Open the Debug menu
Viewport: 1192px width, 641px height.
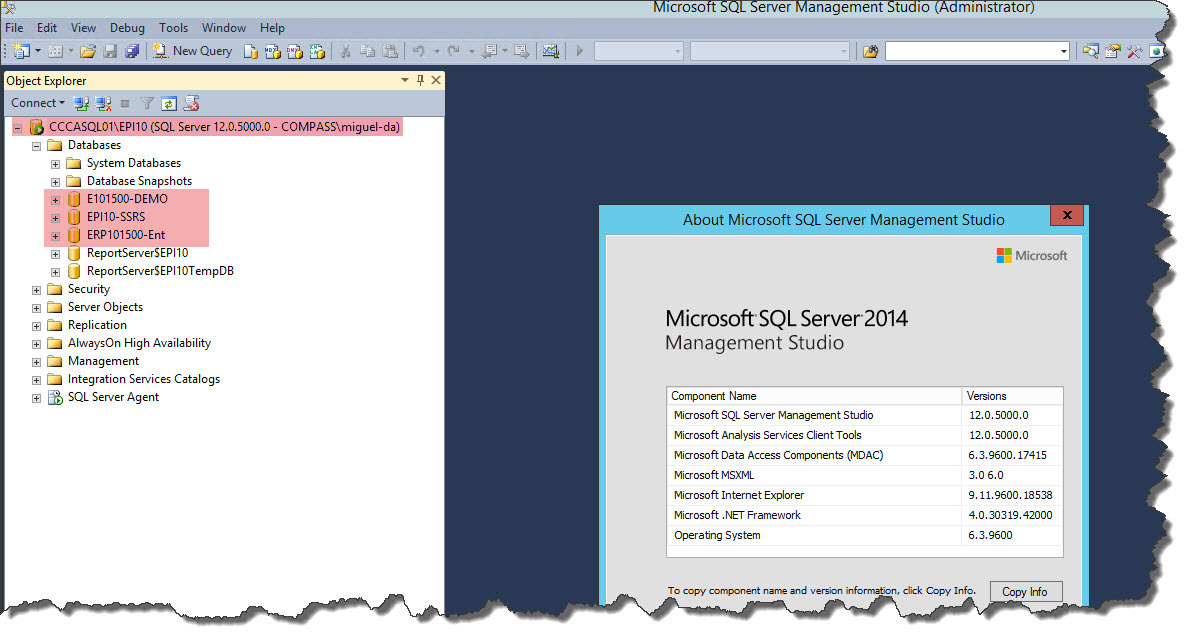127,27
